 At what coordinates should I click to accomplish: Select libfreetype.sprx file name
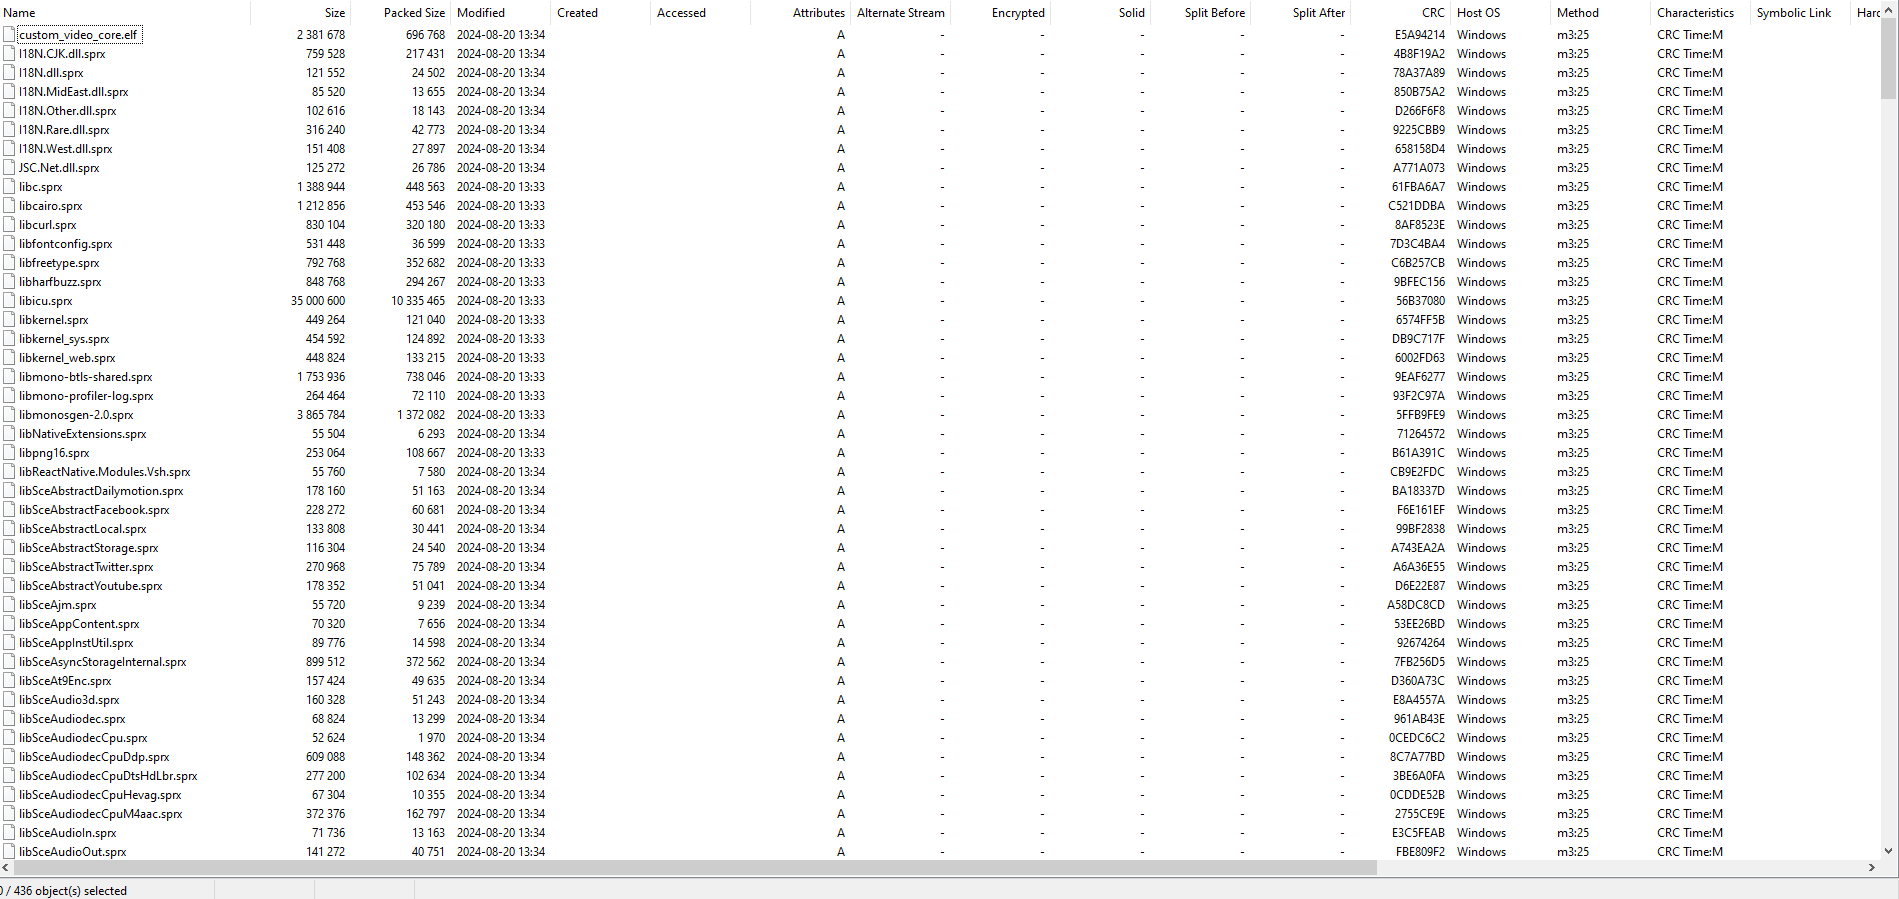click(x=59, y=263)
